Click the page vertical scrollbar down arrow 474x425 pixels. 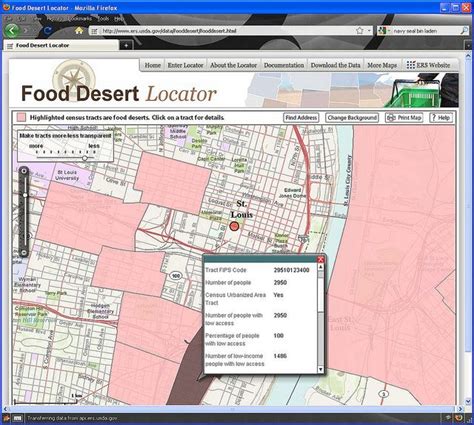[x=468, y=402]
